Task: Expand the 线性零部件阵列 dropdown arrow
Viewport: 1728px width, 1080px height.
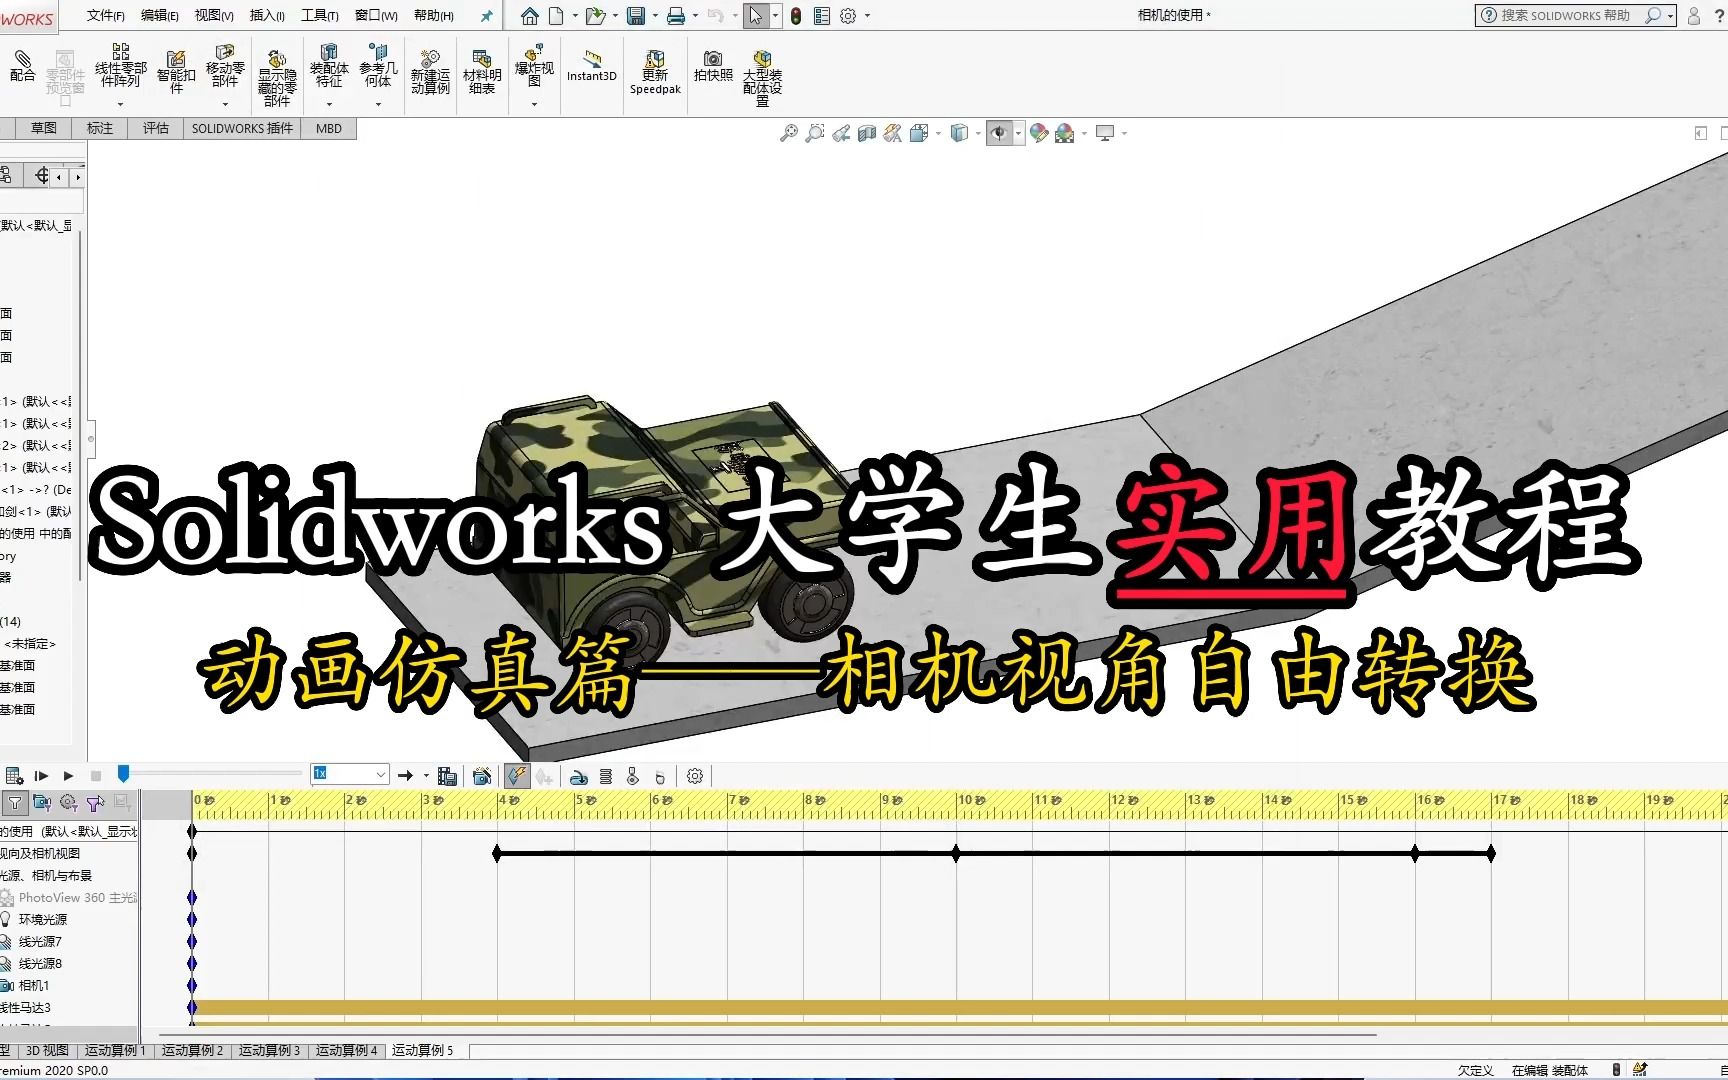Action: 120,104
